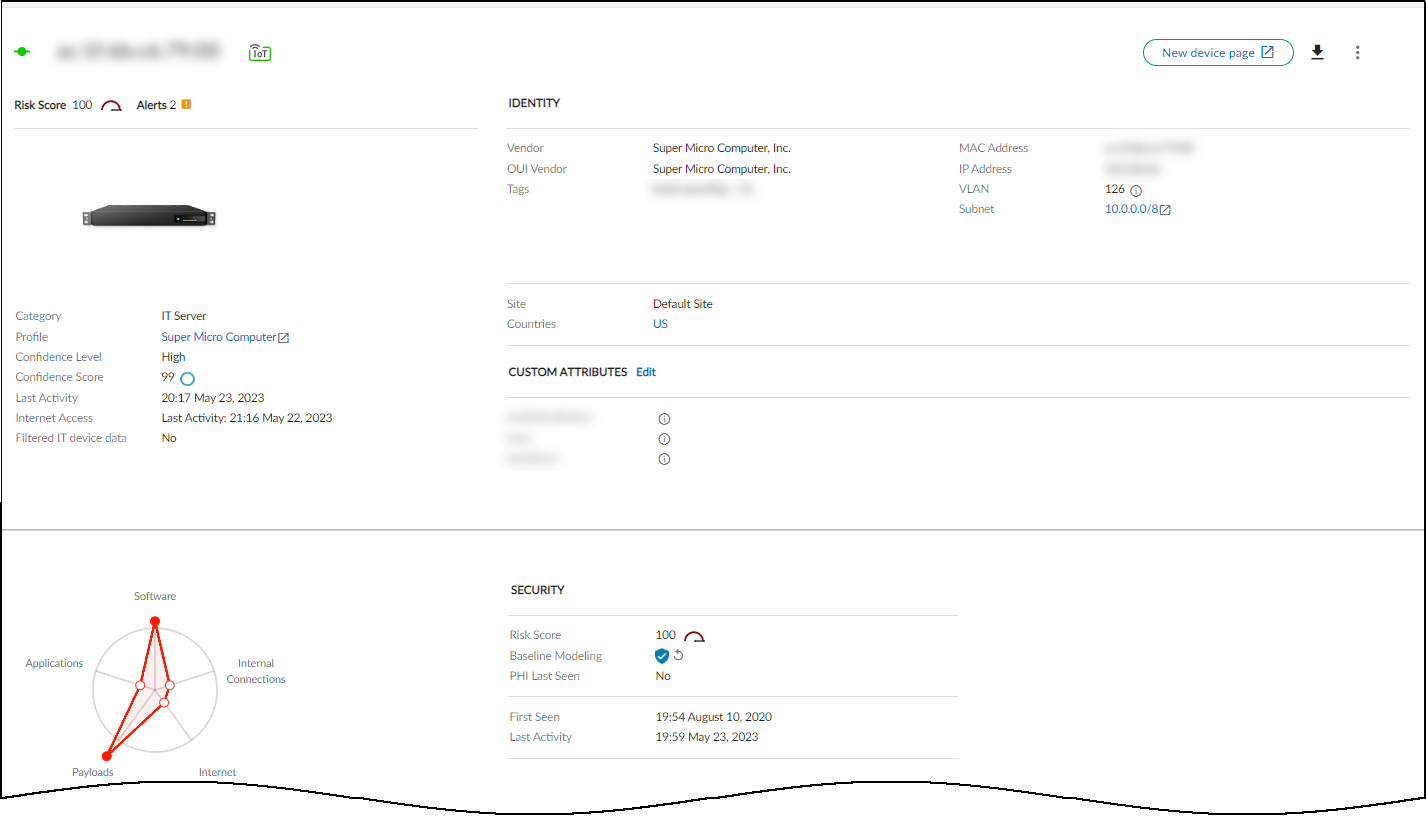Click the IP Address label
The image size is (1426, 816).
(985, 169)
